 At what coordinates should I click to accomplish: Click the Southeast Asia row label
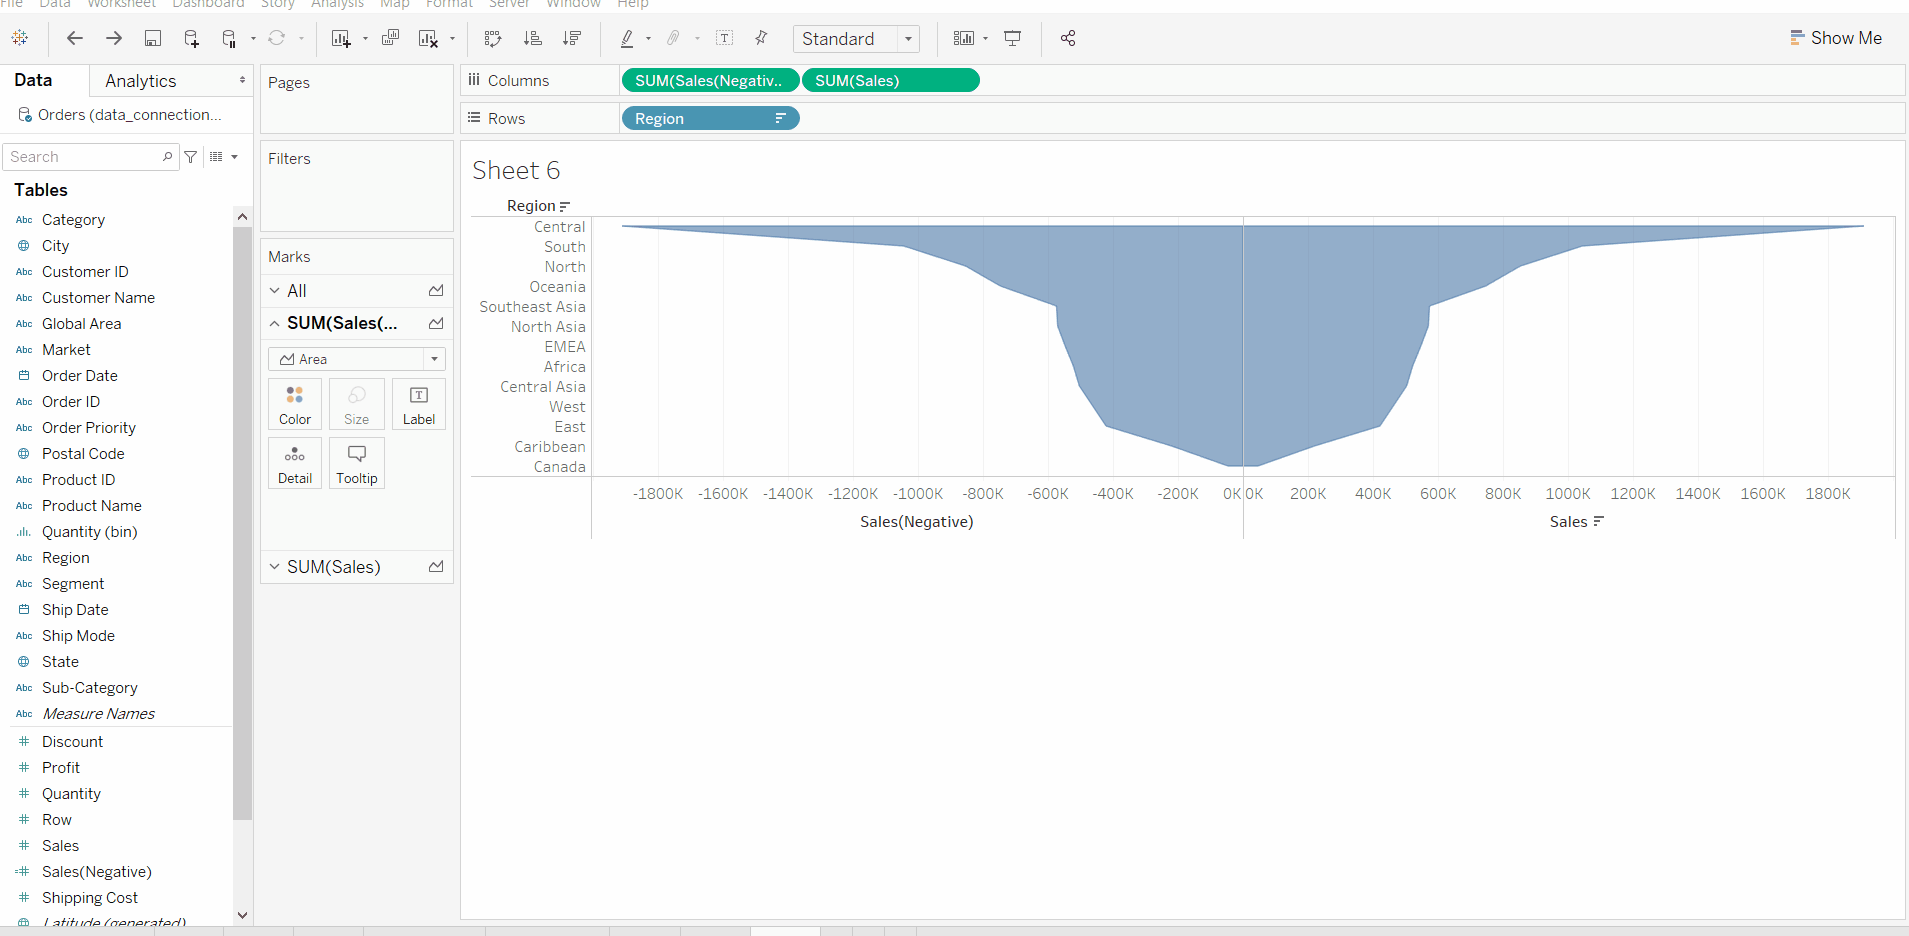(x=532, y=307)
